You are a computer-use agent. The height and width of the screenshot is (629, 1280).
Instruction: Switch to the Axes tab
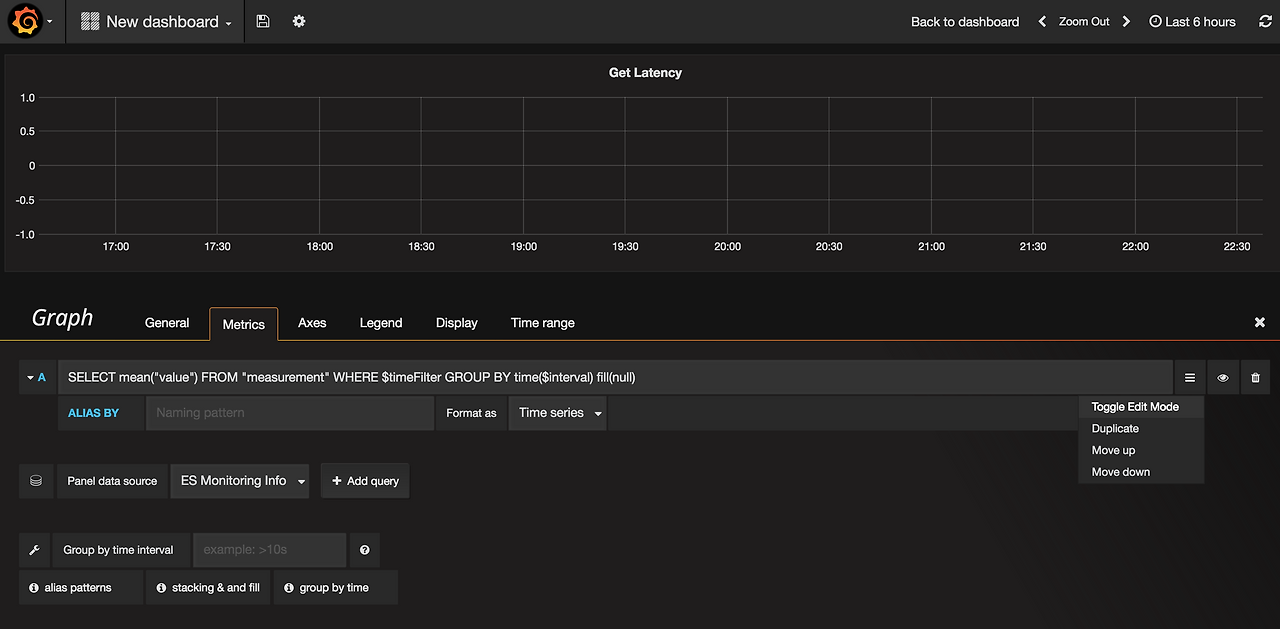(312, 323)
